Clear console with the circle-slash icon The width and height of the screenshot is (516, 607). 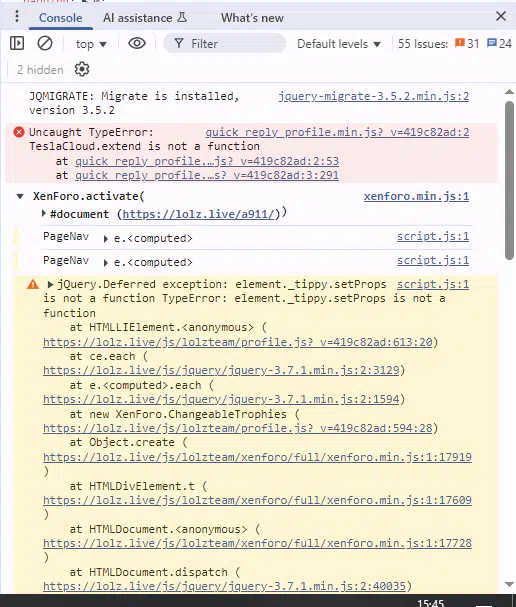[x=45, y=43]
